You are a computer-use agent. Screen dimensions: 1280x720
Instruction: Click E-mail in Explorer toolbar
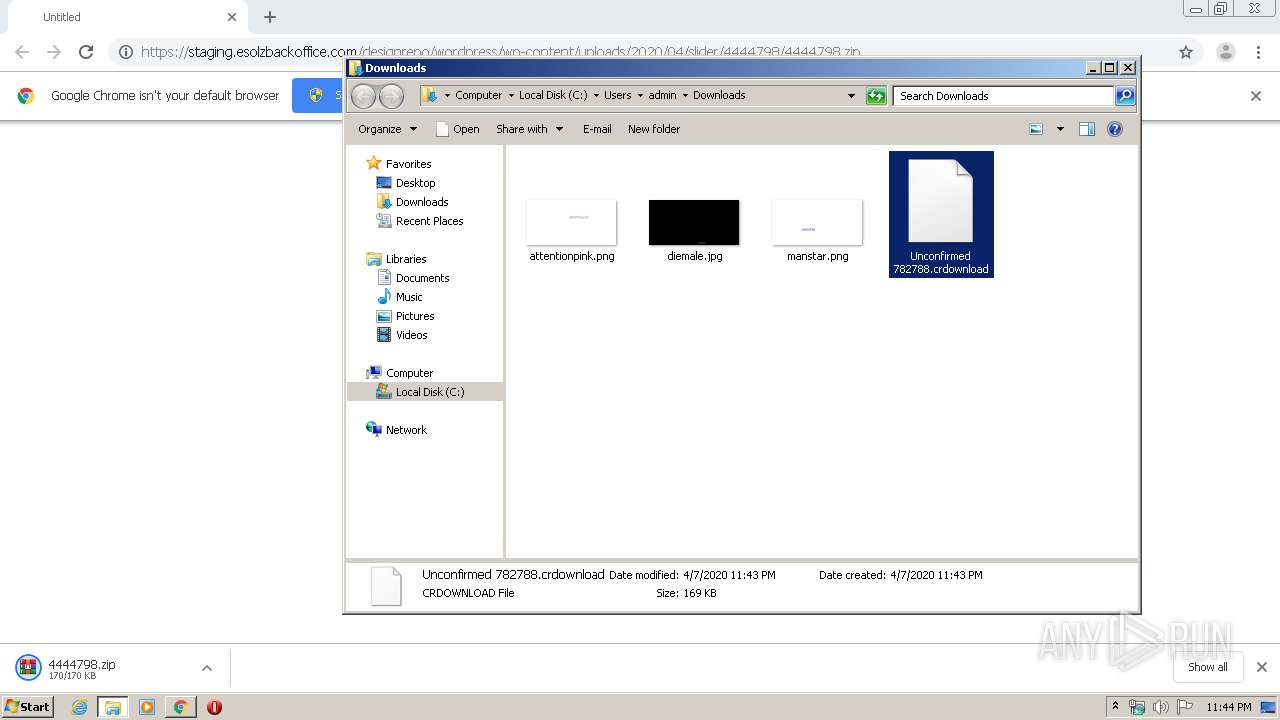pos(597,129)
